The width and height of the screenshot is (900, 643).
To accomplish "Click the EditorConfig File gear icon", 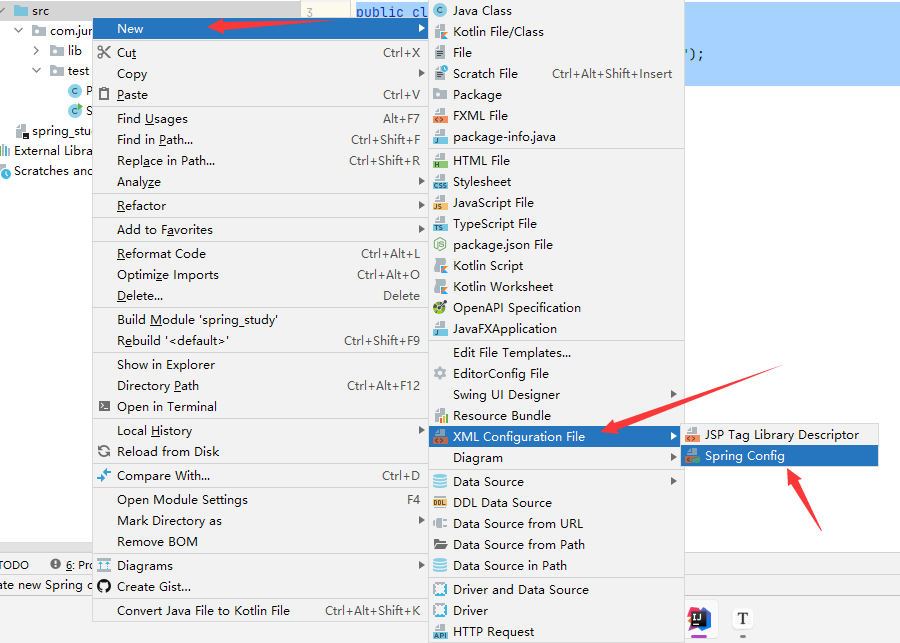I will click(440, 374).
